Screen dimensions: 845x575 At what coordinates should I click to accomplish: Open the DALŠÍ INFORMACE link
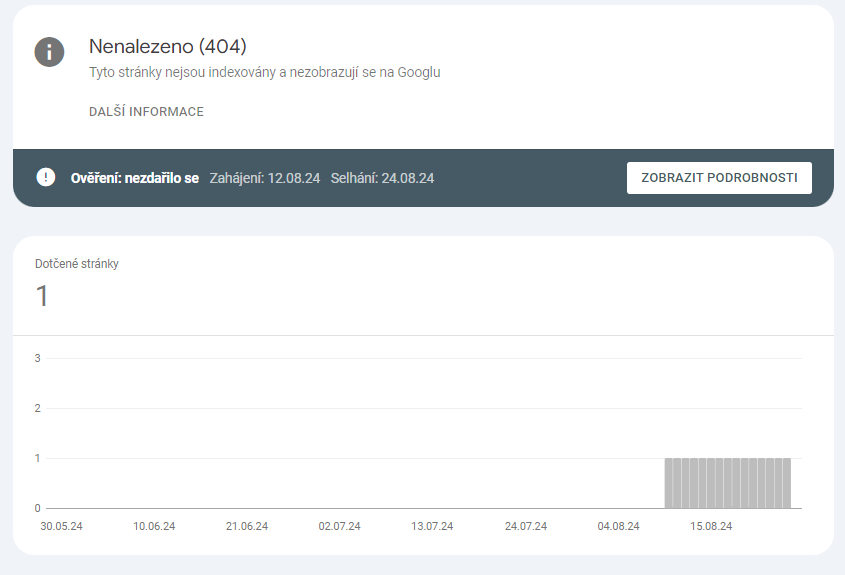tap(146, 112)
